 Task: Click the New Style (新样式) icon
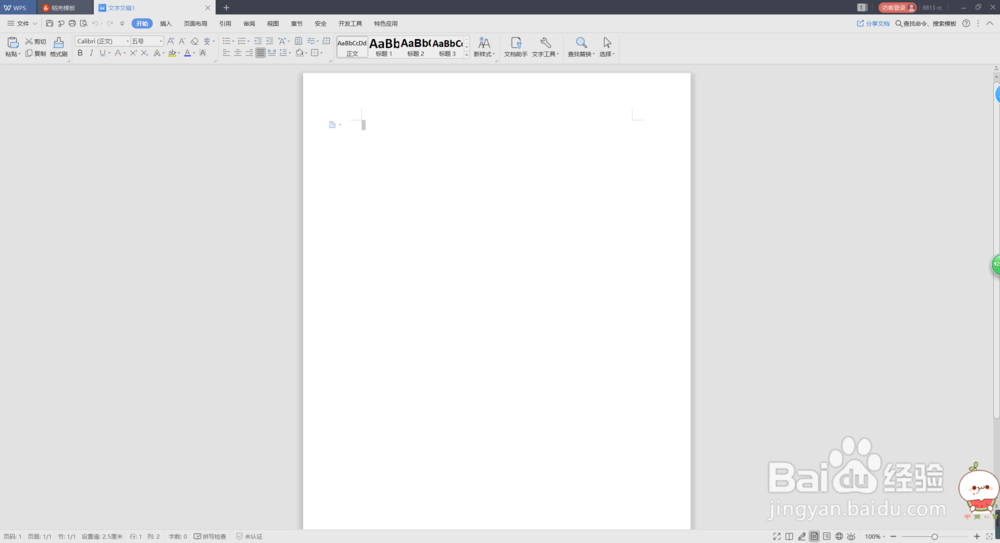click(484, 43)
